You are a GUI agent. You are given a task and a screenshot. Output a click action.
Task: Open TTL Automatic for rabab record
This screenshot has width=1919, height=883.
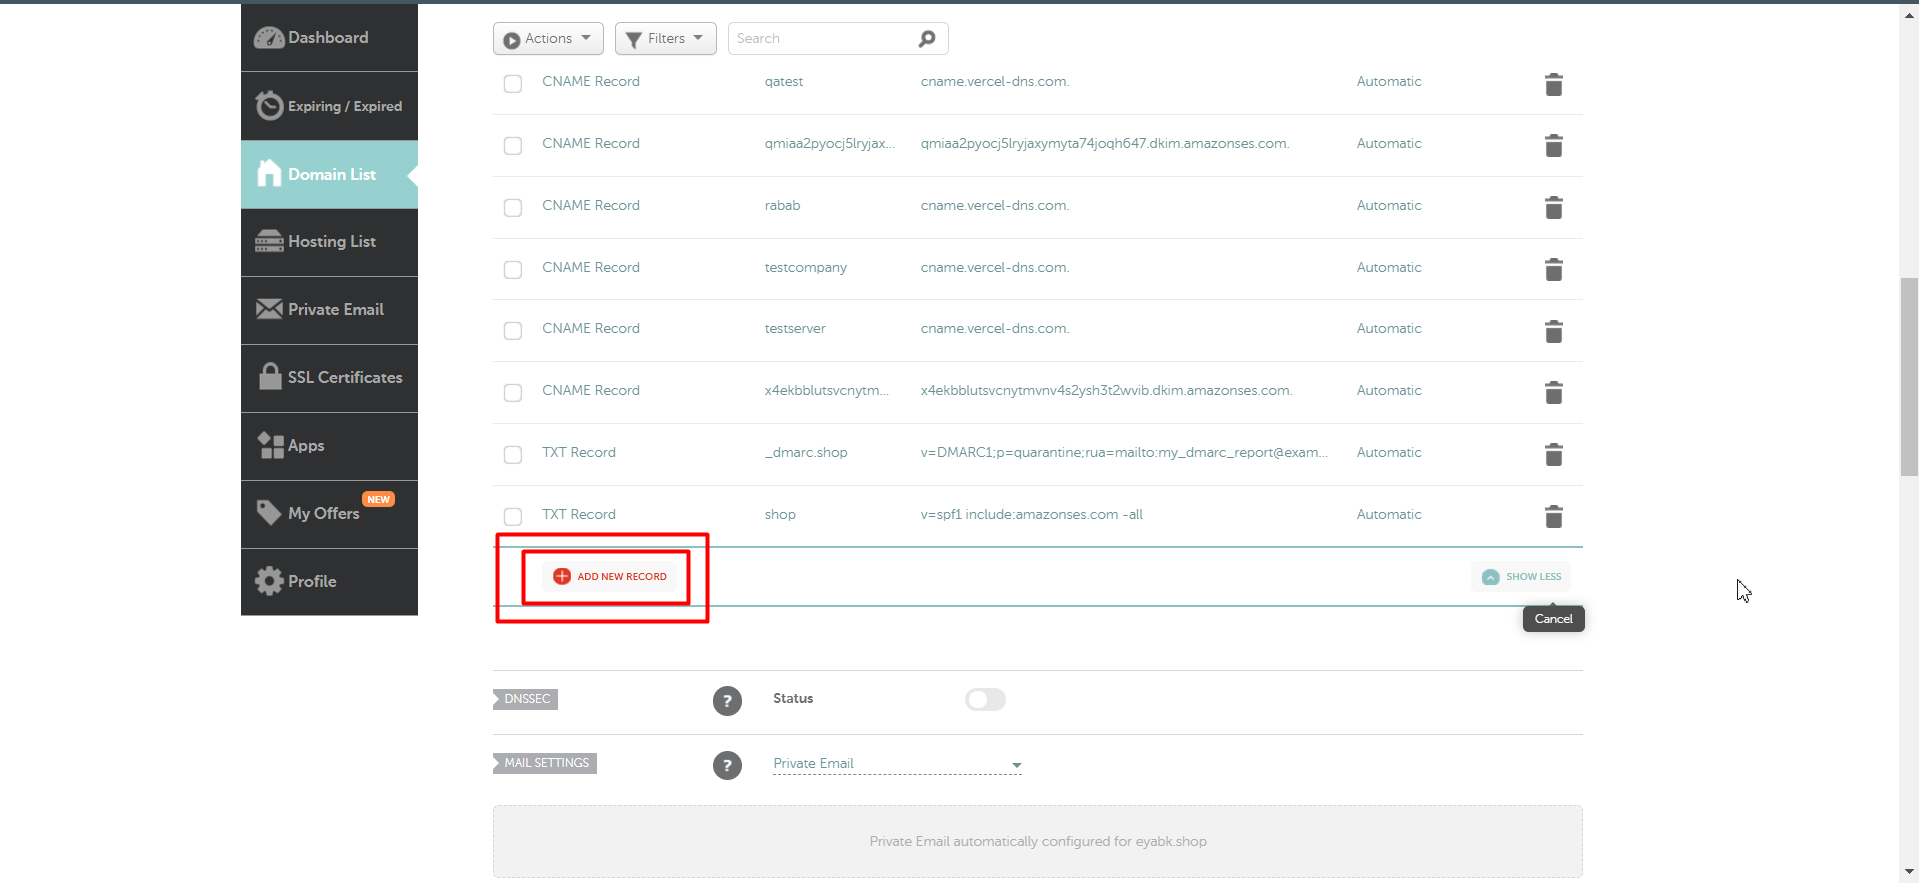pyautogui.click(x=1389, y=206)
